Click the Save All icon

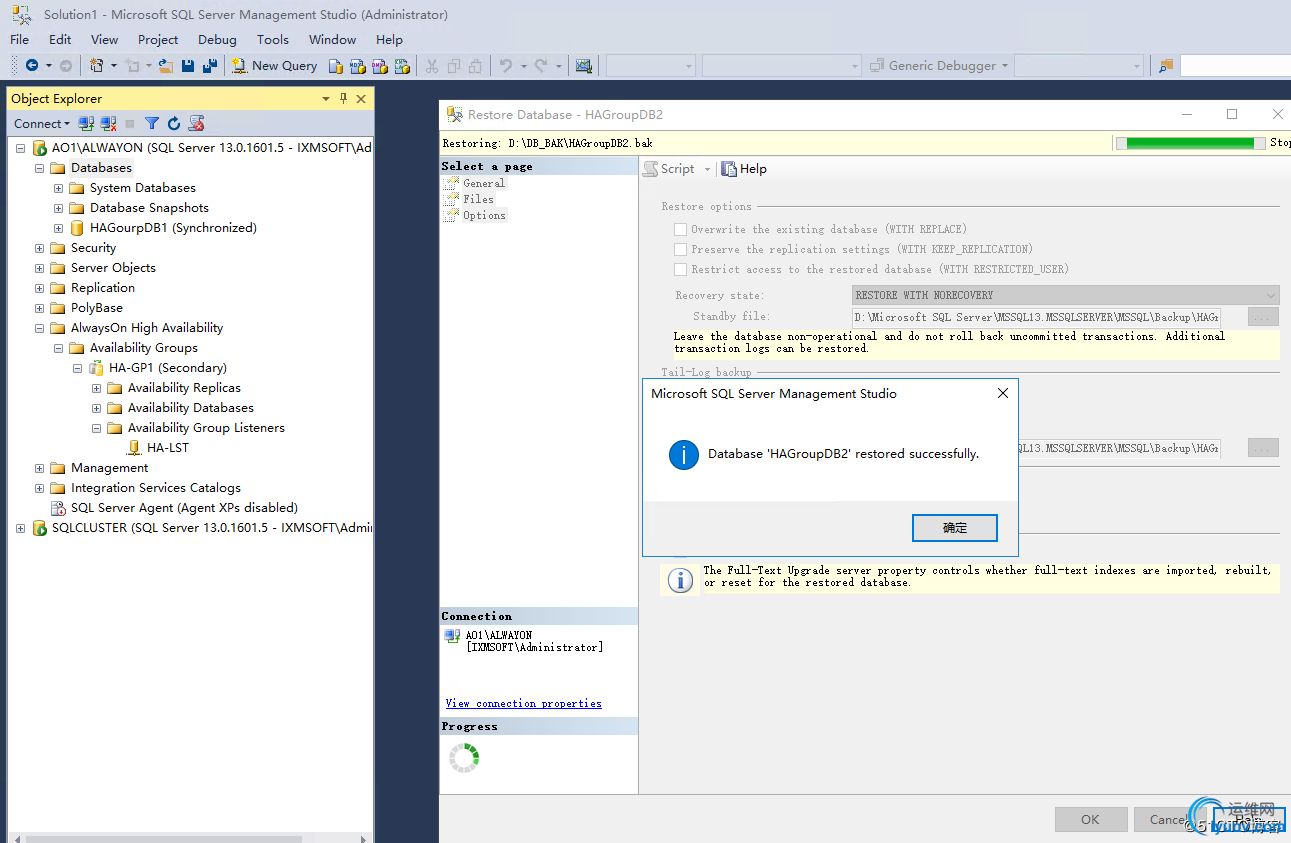click(209, 65)
